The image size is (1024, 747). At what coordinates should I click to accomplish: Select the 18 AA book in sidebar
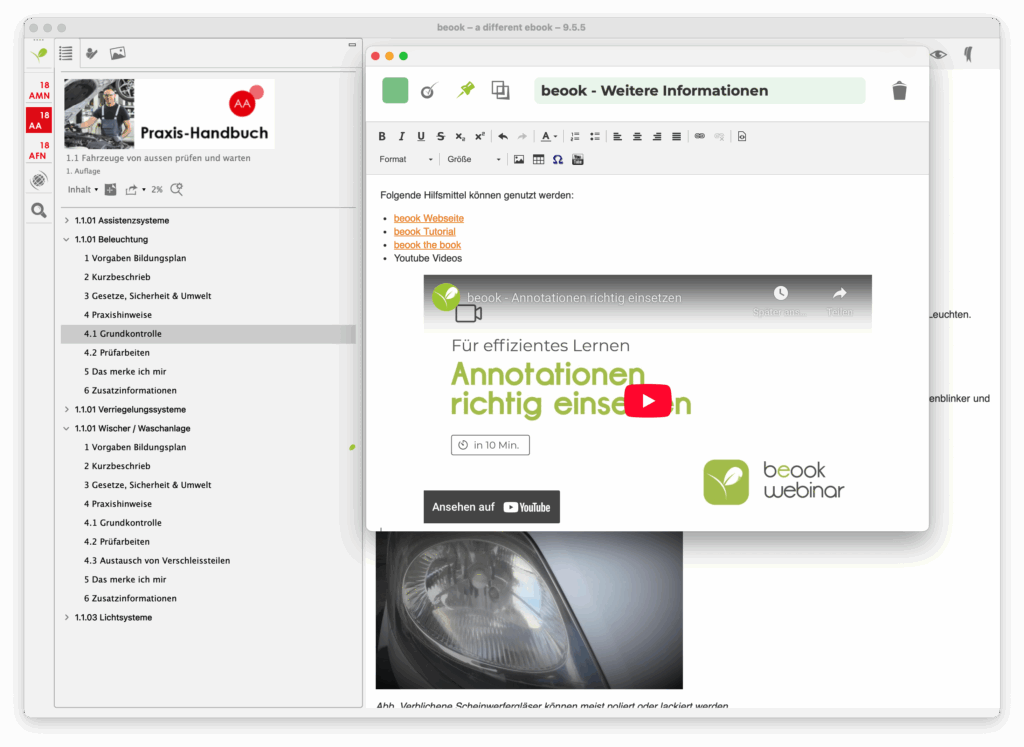point(39,121)
